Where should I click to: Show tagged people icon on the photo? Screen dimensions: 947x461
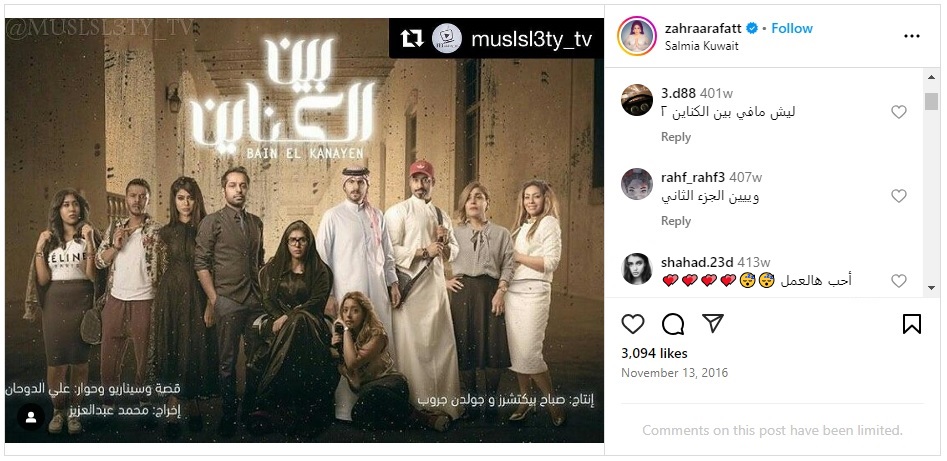31,416
